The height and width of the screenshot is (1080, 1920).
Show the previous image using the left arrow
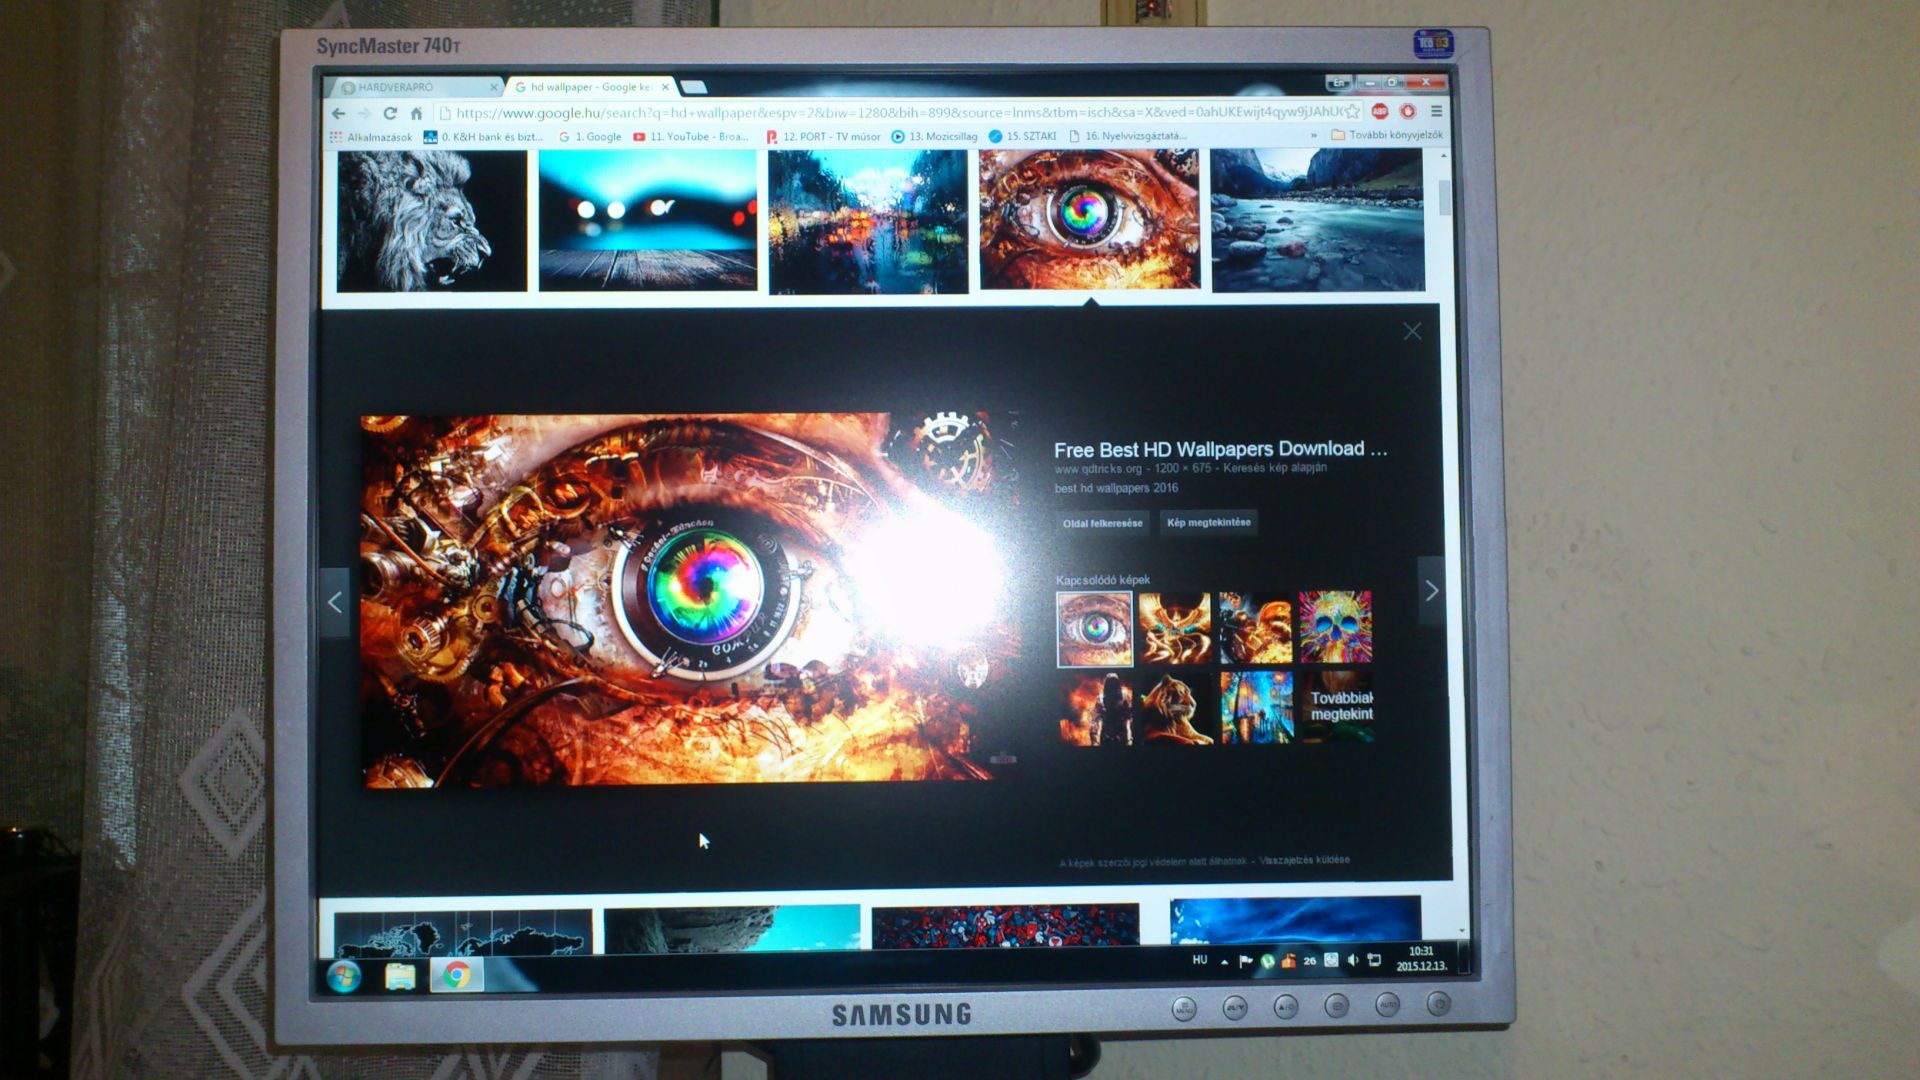tap(335, 602)
